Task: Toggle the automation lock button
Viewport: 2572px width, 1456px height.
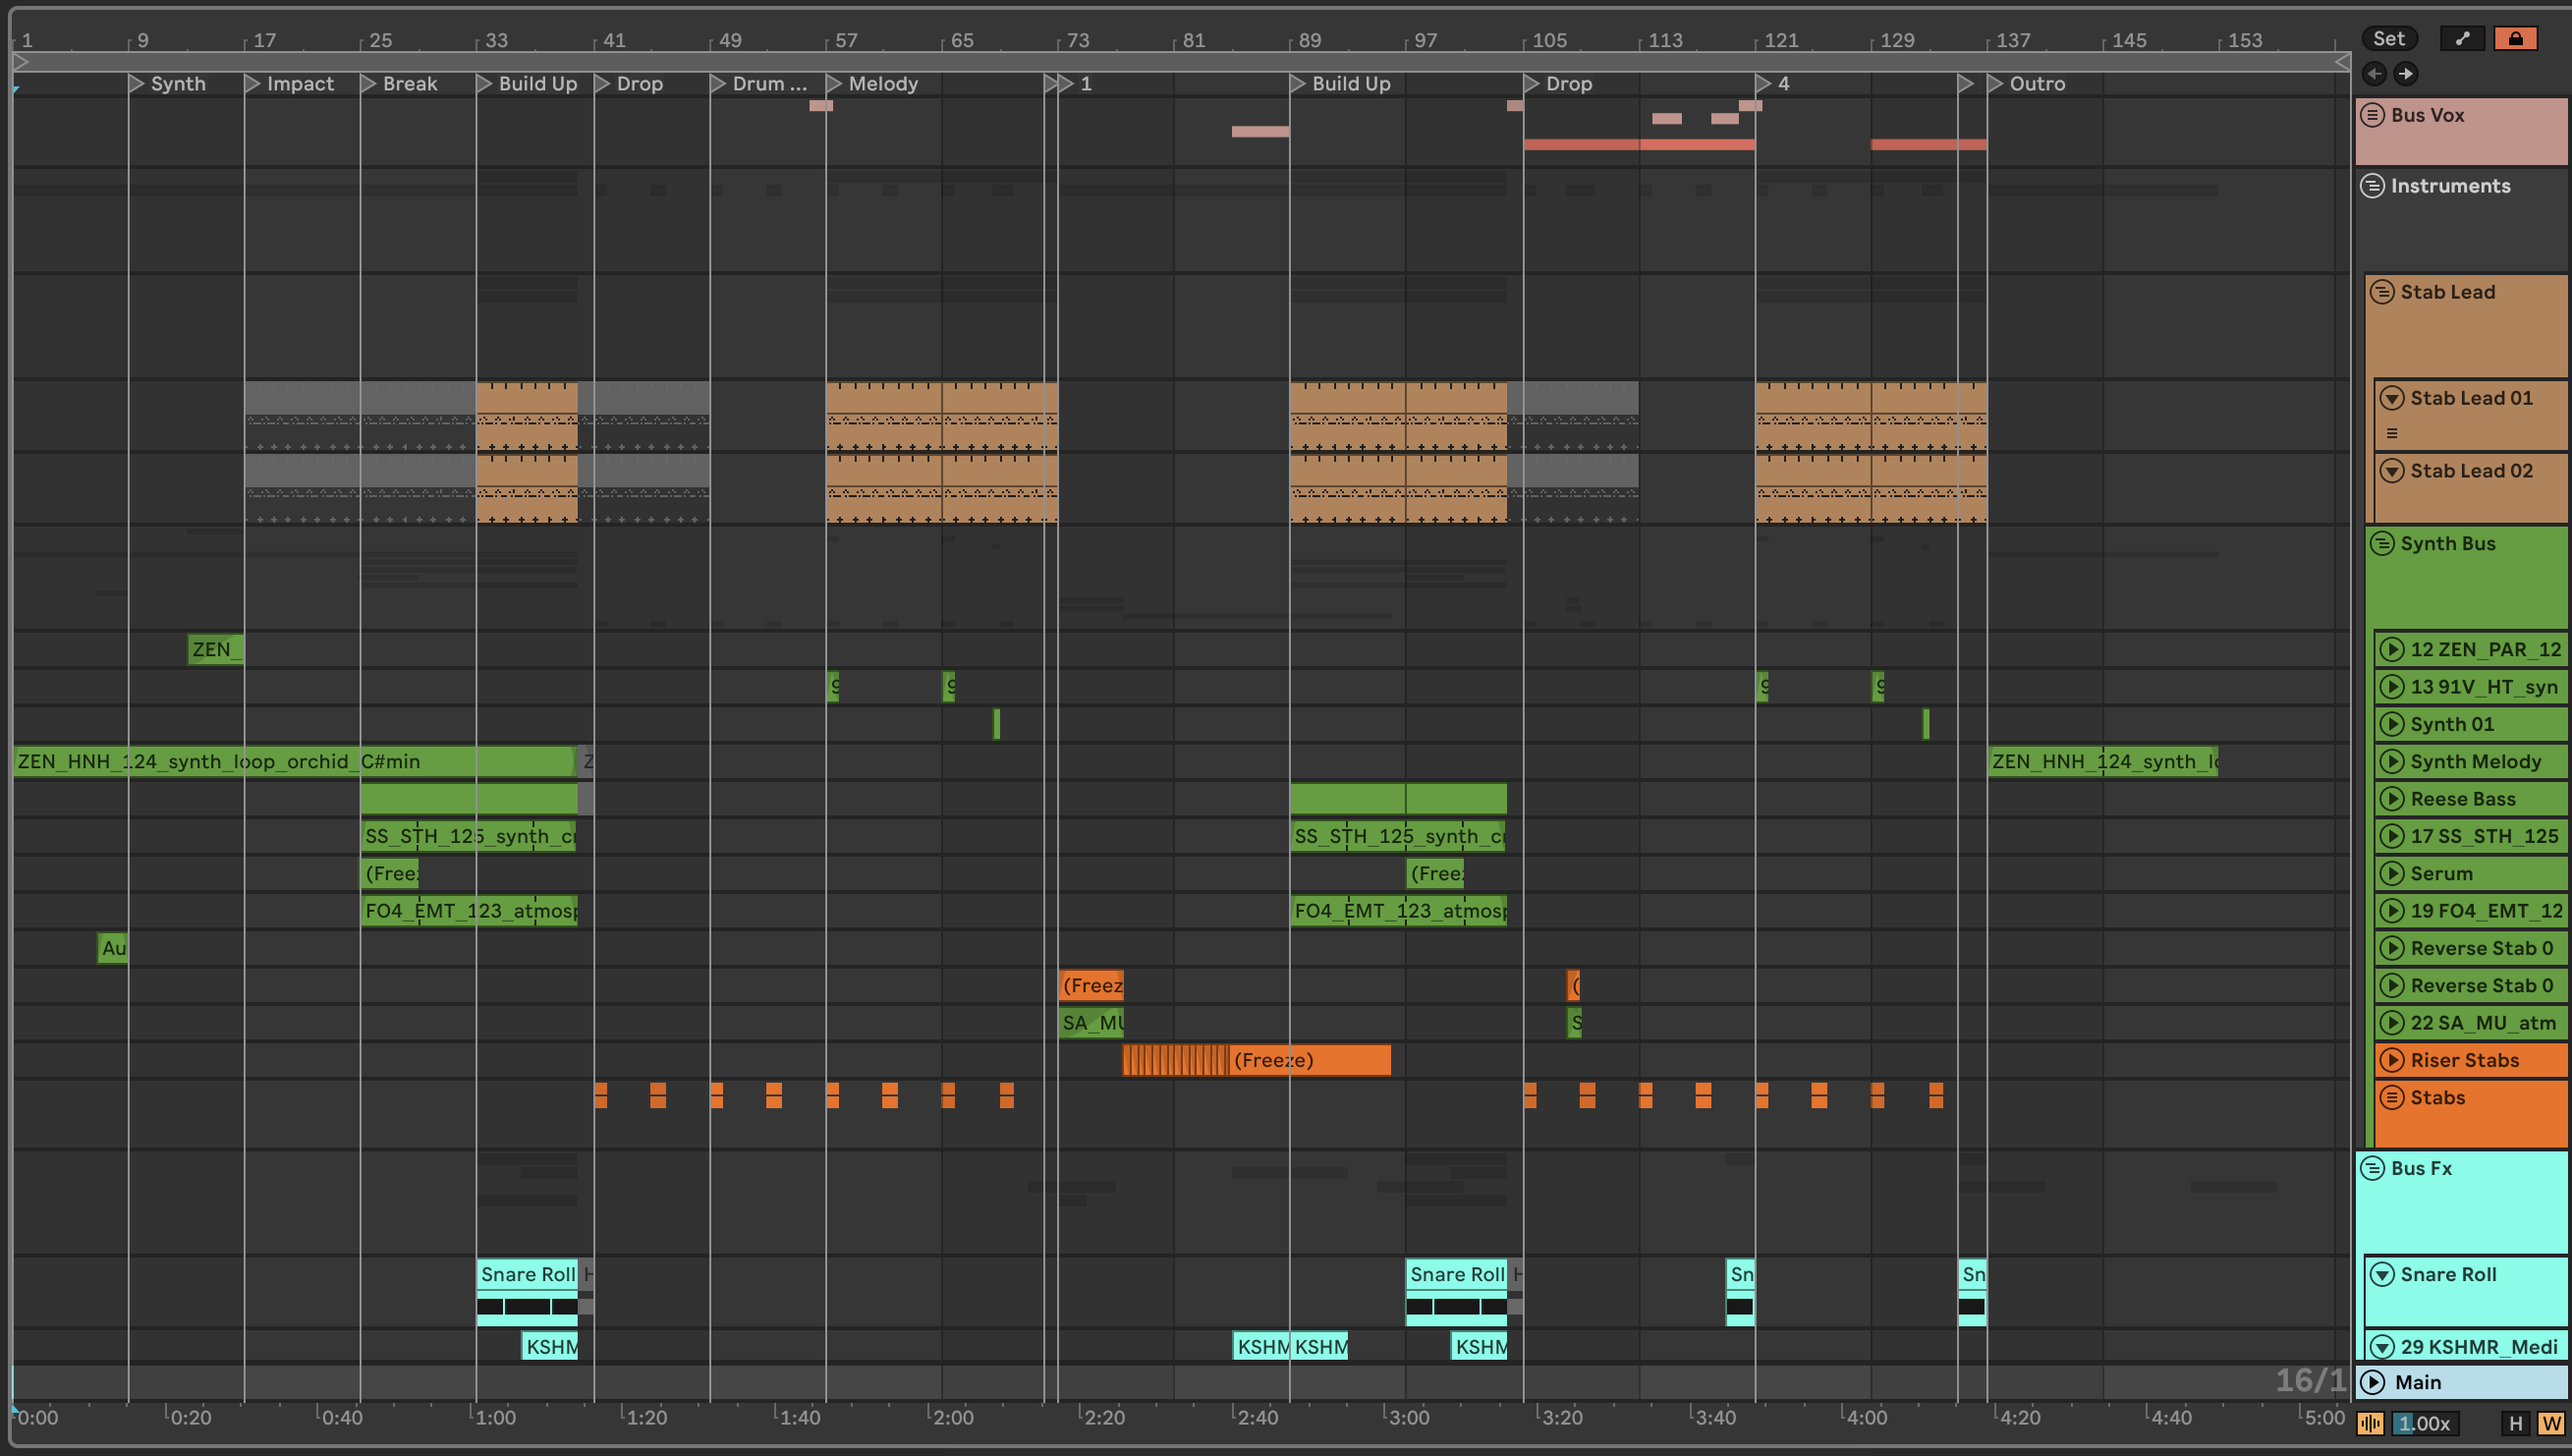Action: pos(2515,39)
